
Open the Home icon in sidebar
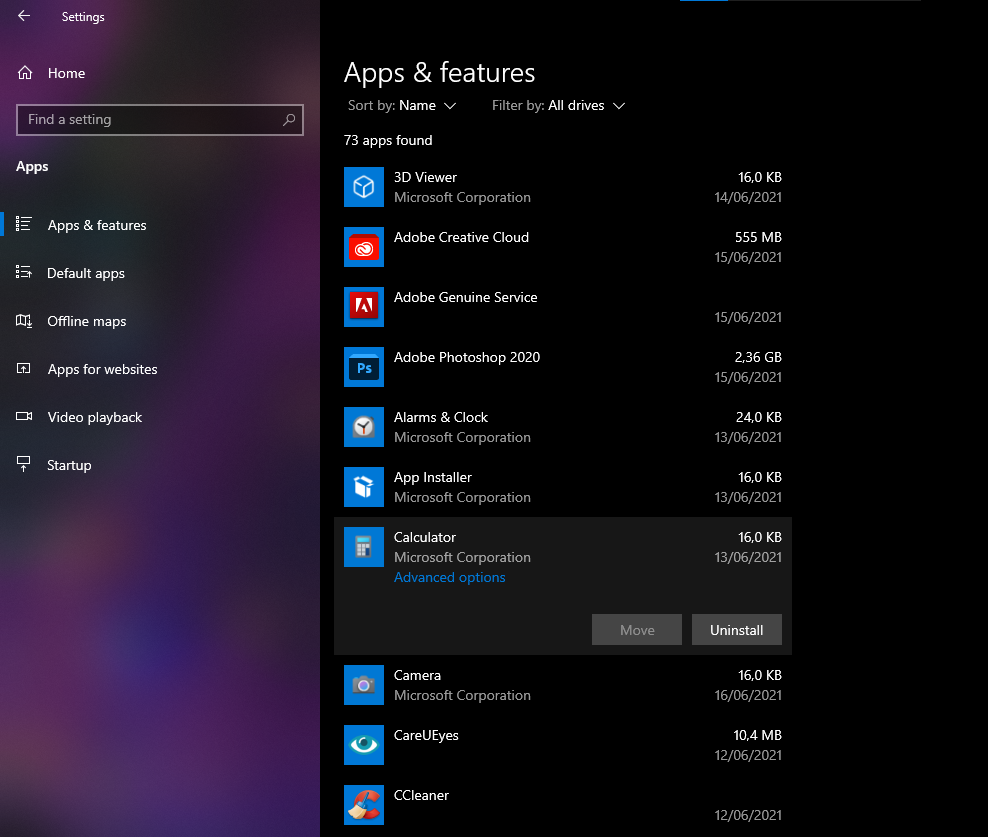(25, 73)
